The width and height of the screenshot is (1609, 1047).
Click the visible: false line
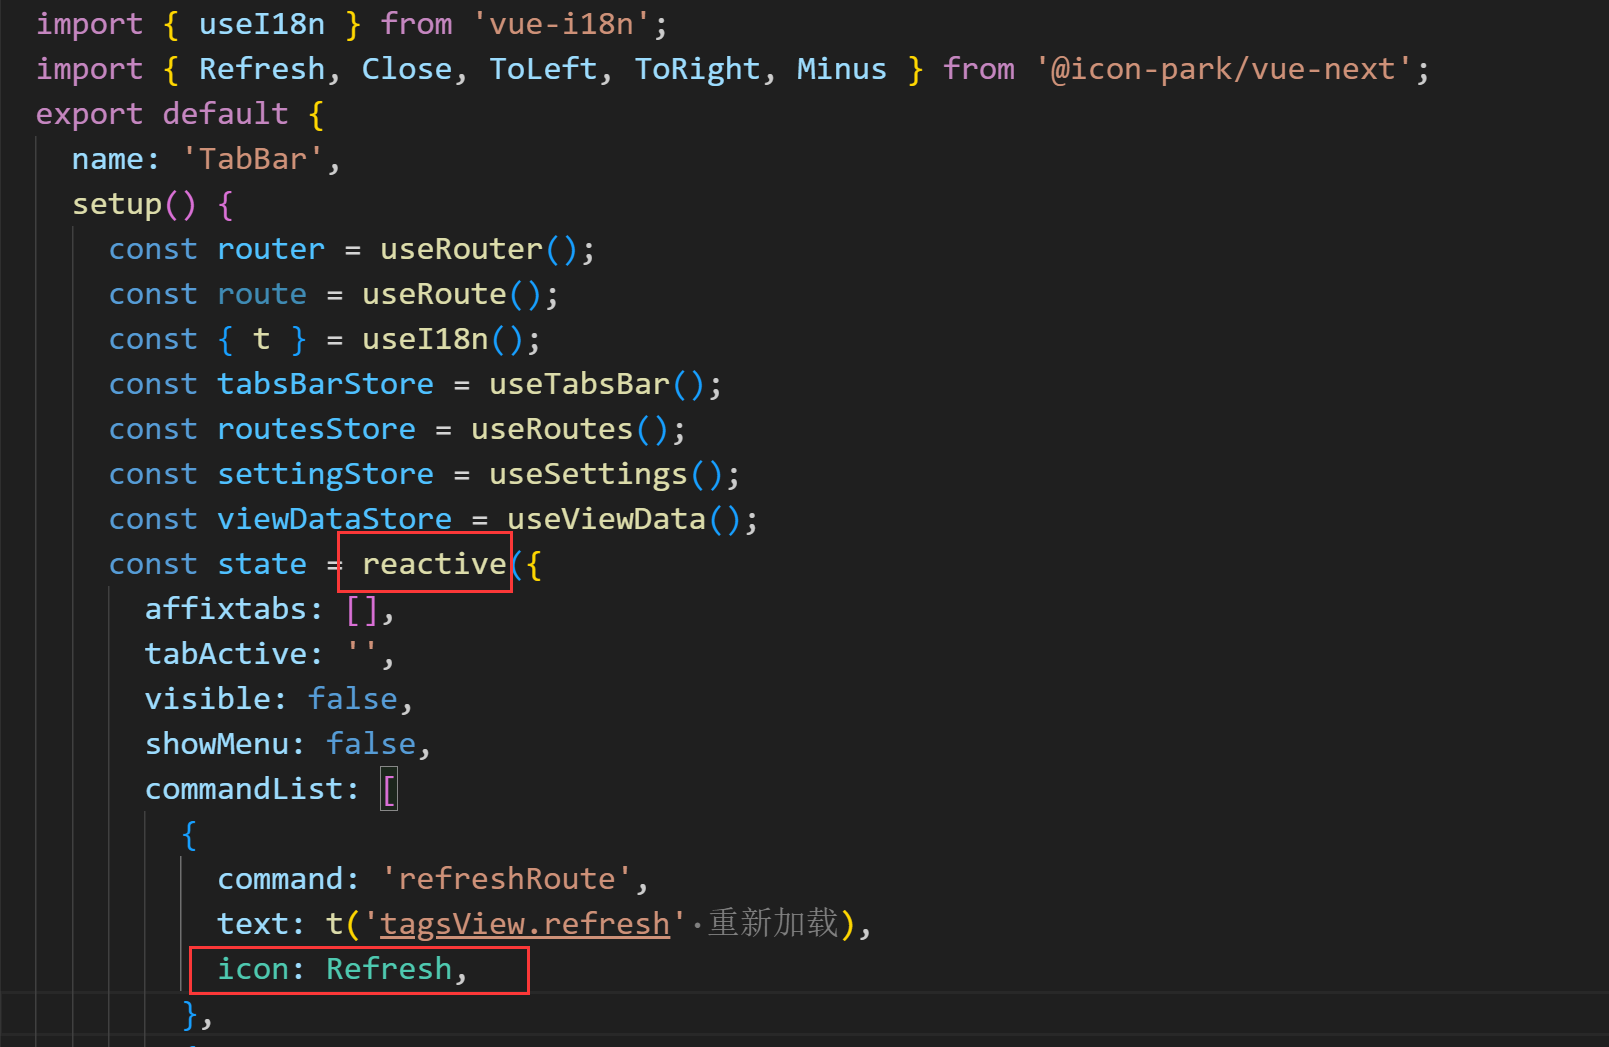279,699
